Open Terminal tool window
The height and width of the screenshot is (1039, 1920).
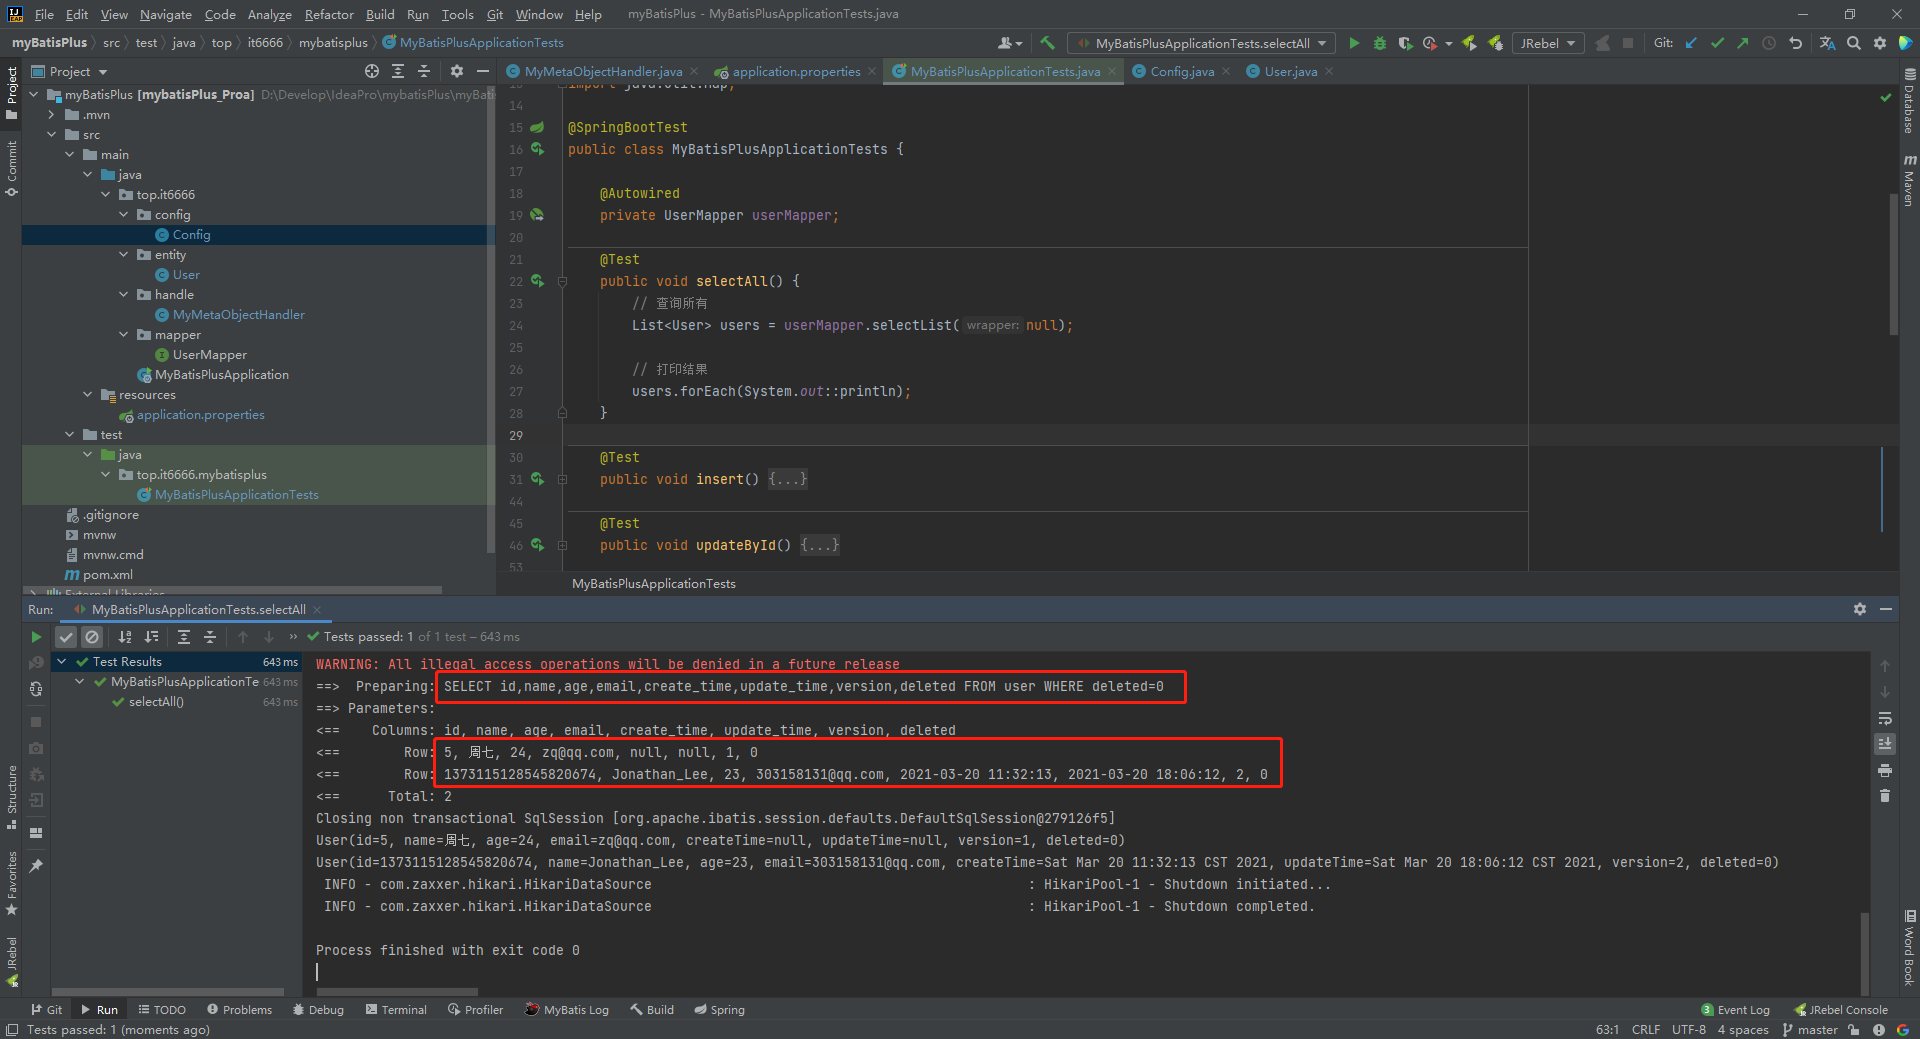coord(396,1010)
